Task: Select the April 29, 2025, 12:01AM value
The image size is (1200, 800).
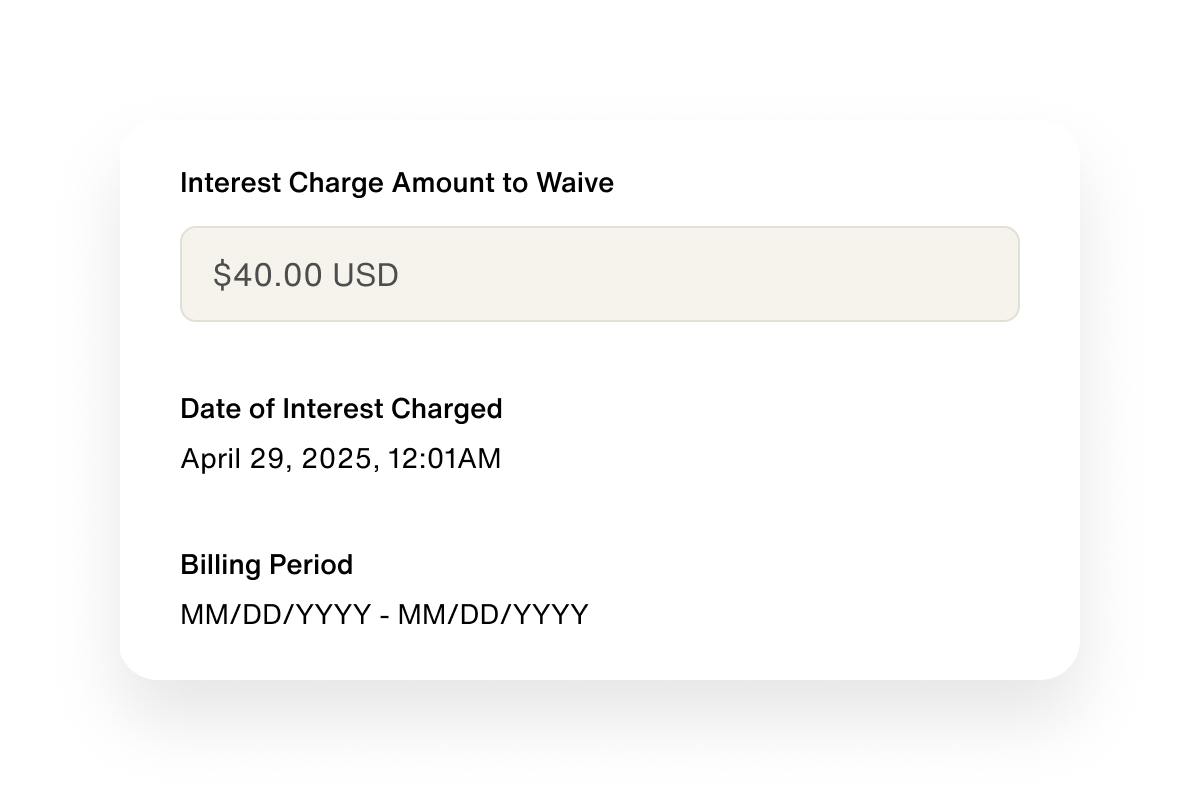Action: click(340, 459)
